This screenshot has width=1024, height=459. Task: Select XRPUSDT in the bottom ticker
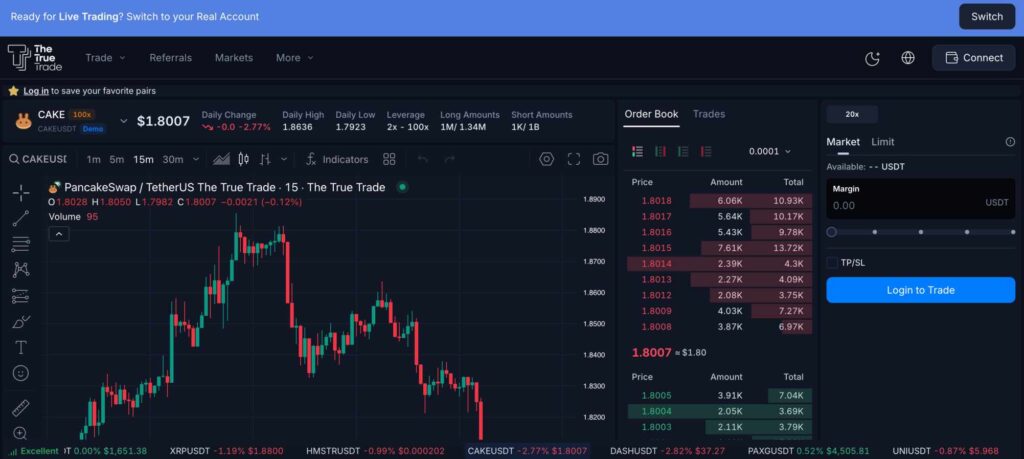pos(227,451)
